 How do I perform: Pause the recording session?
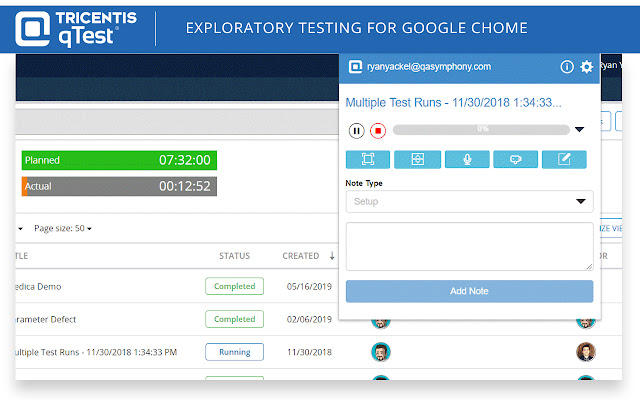[356, 131]
